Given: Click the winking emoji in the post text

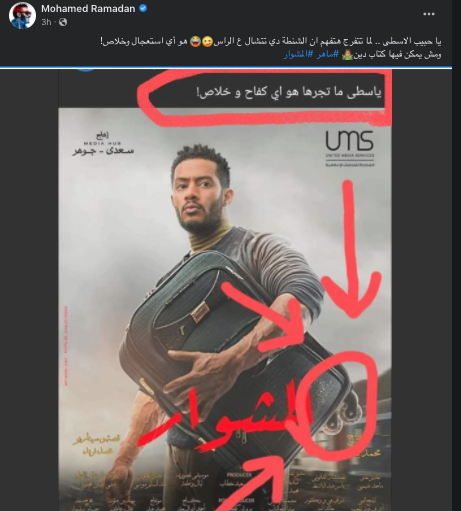Looking at the screenshot, I should 207,42.
